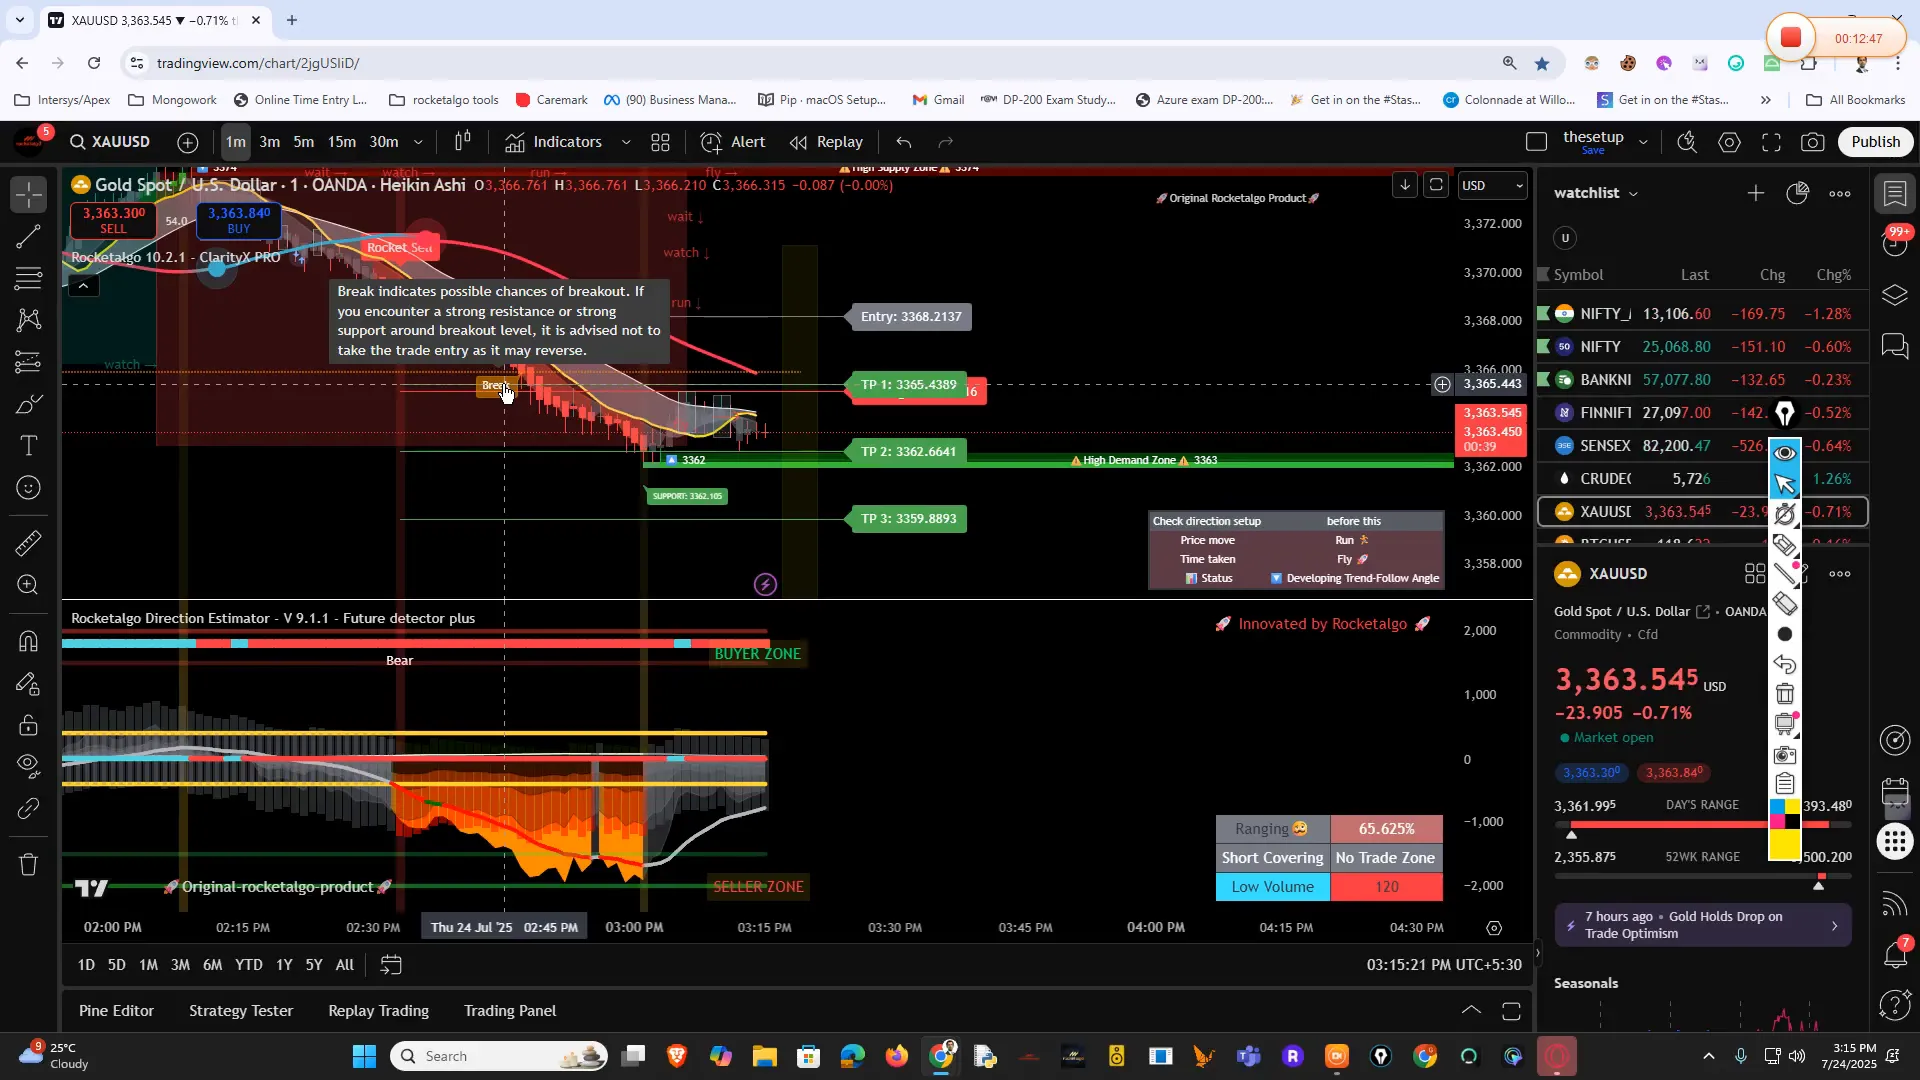Open quick search icon in toolbar

[1687, 142]
